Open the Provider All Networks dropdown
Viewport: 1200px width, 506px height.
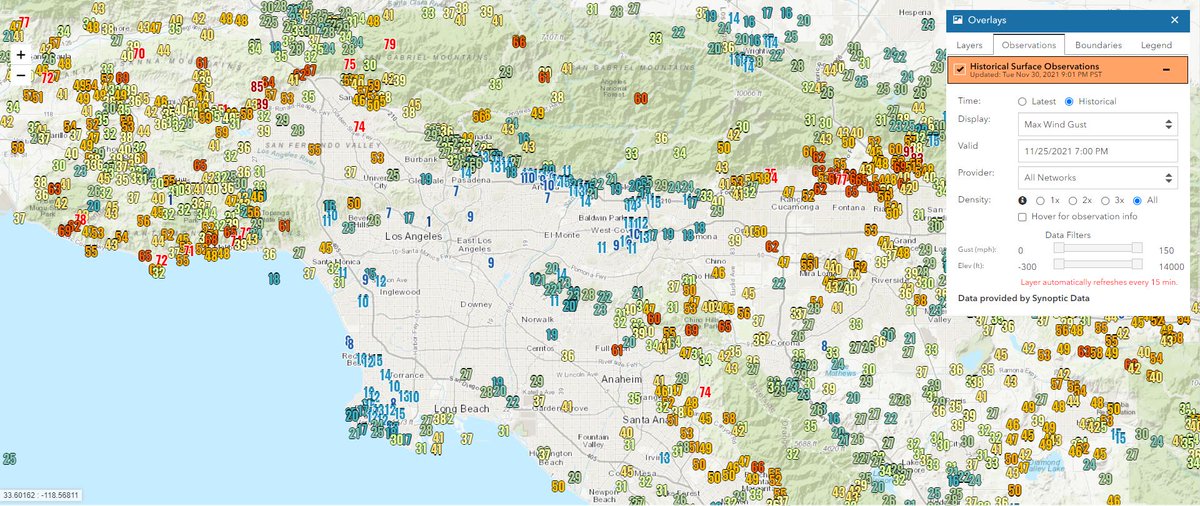click(1097, 177)
